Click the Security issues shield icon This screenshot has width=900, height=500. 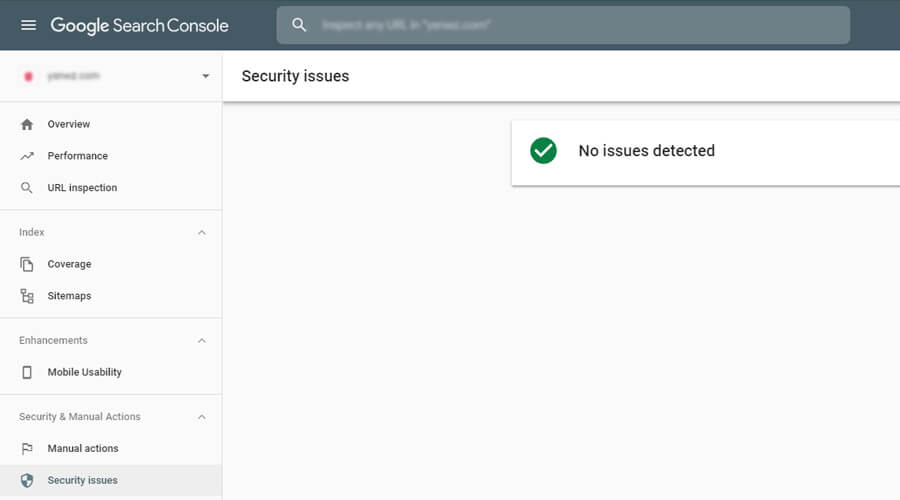pyautogui.click(x=27, y=480)
